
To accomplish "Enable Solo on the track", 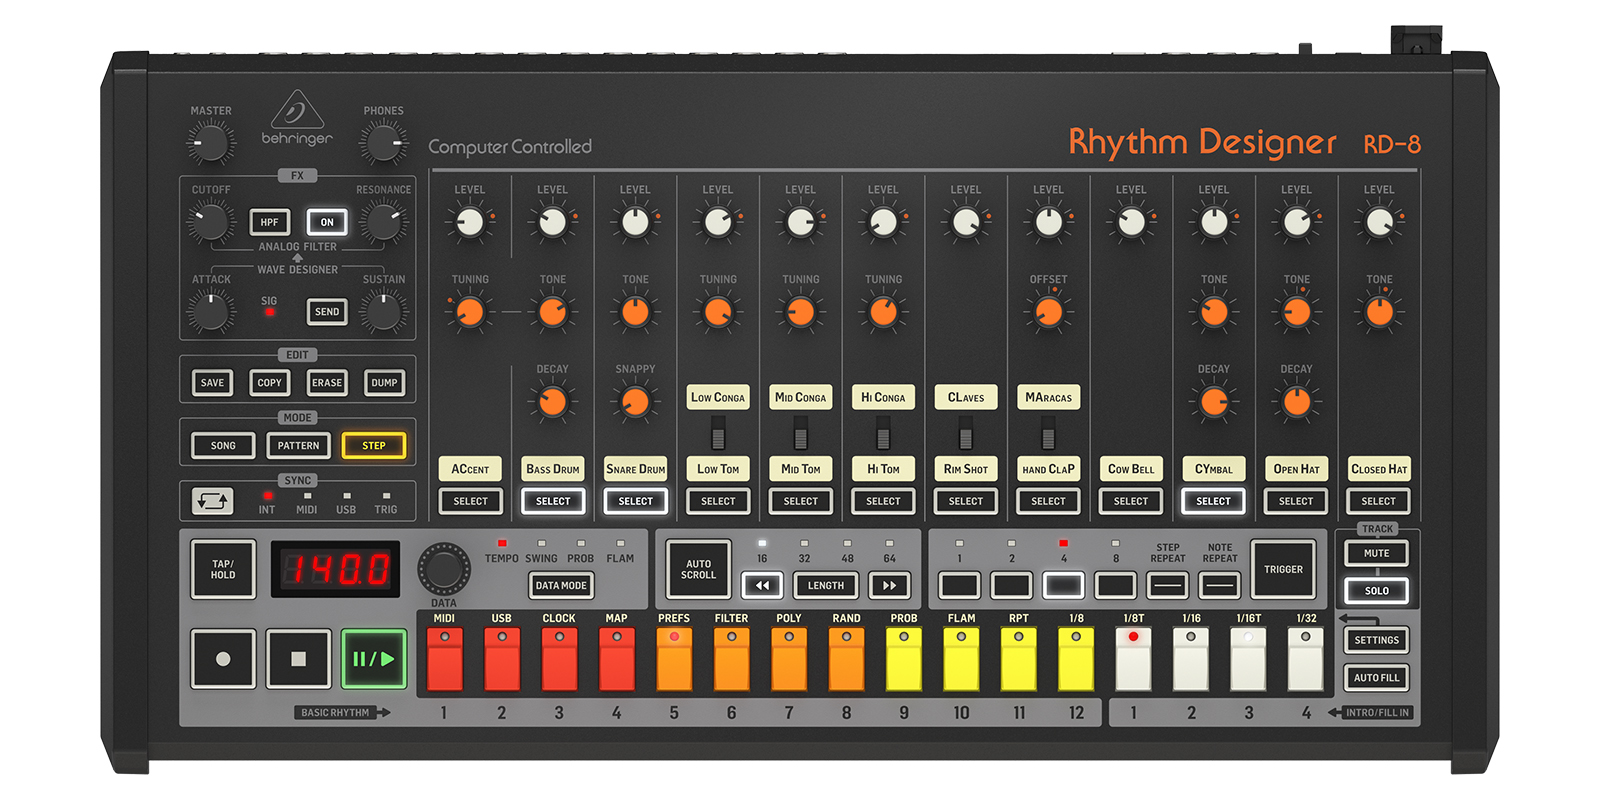I will pos(1376,591).
